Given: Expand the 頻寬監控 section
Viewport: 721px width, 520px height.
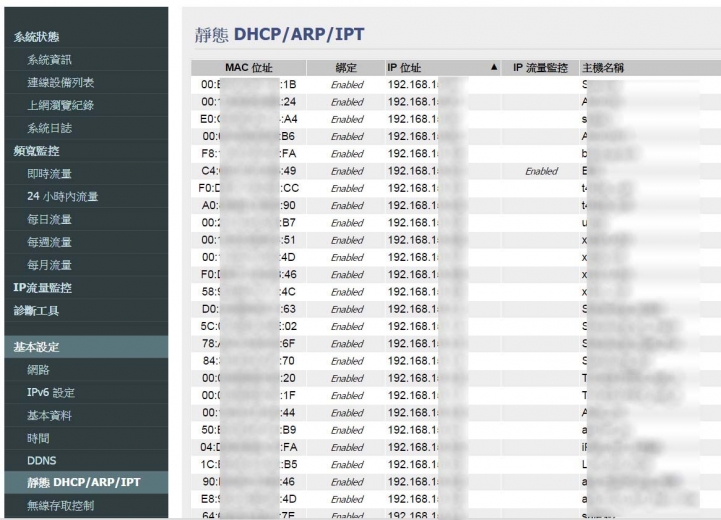Looking at the screenshot, I should click(36, 151).
